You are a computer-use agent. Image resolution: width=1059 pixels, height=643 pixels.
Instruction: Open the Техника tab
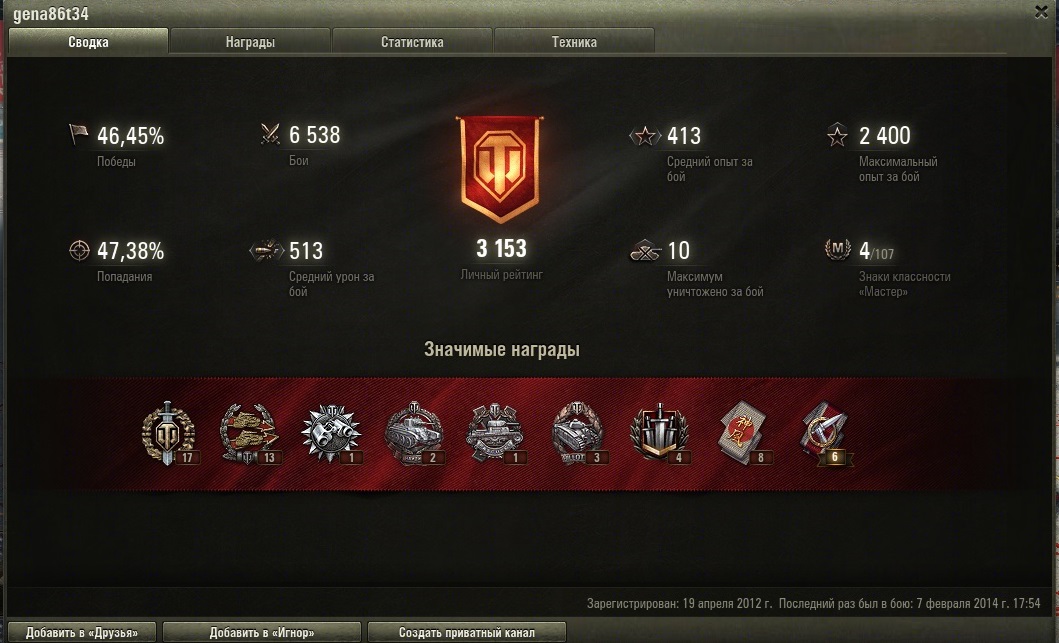pos(574,41)
